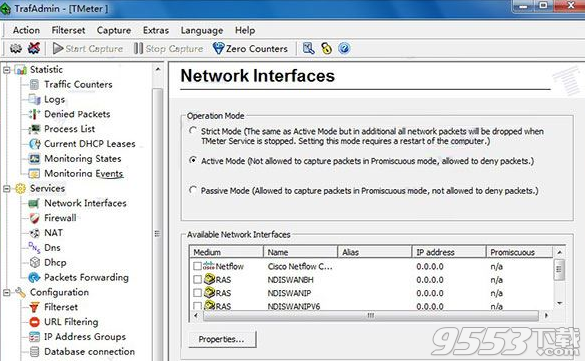Click the Zero Counters diamond icon

(x=218, y=48)
